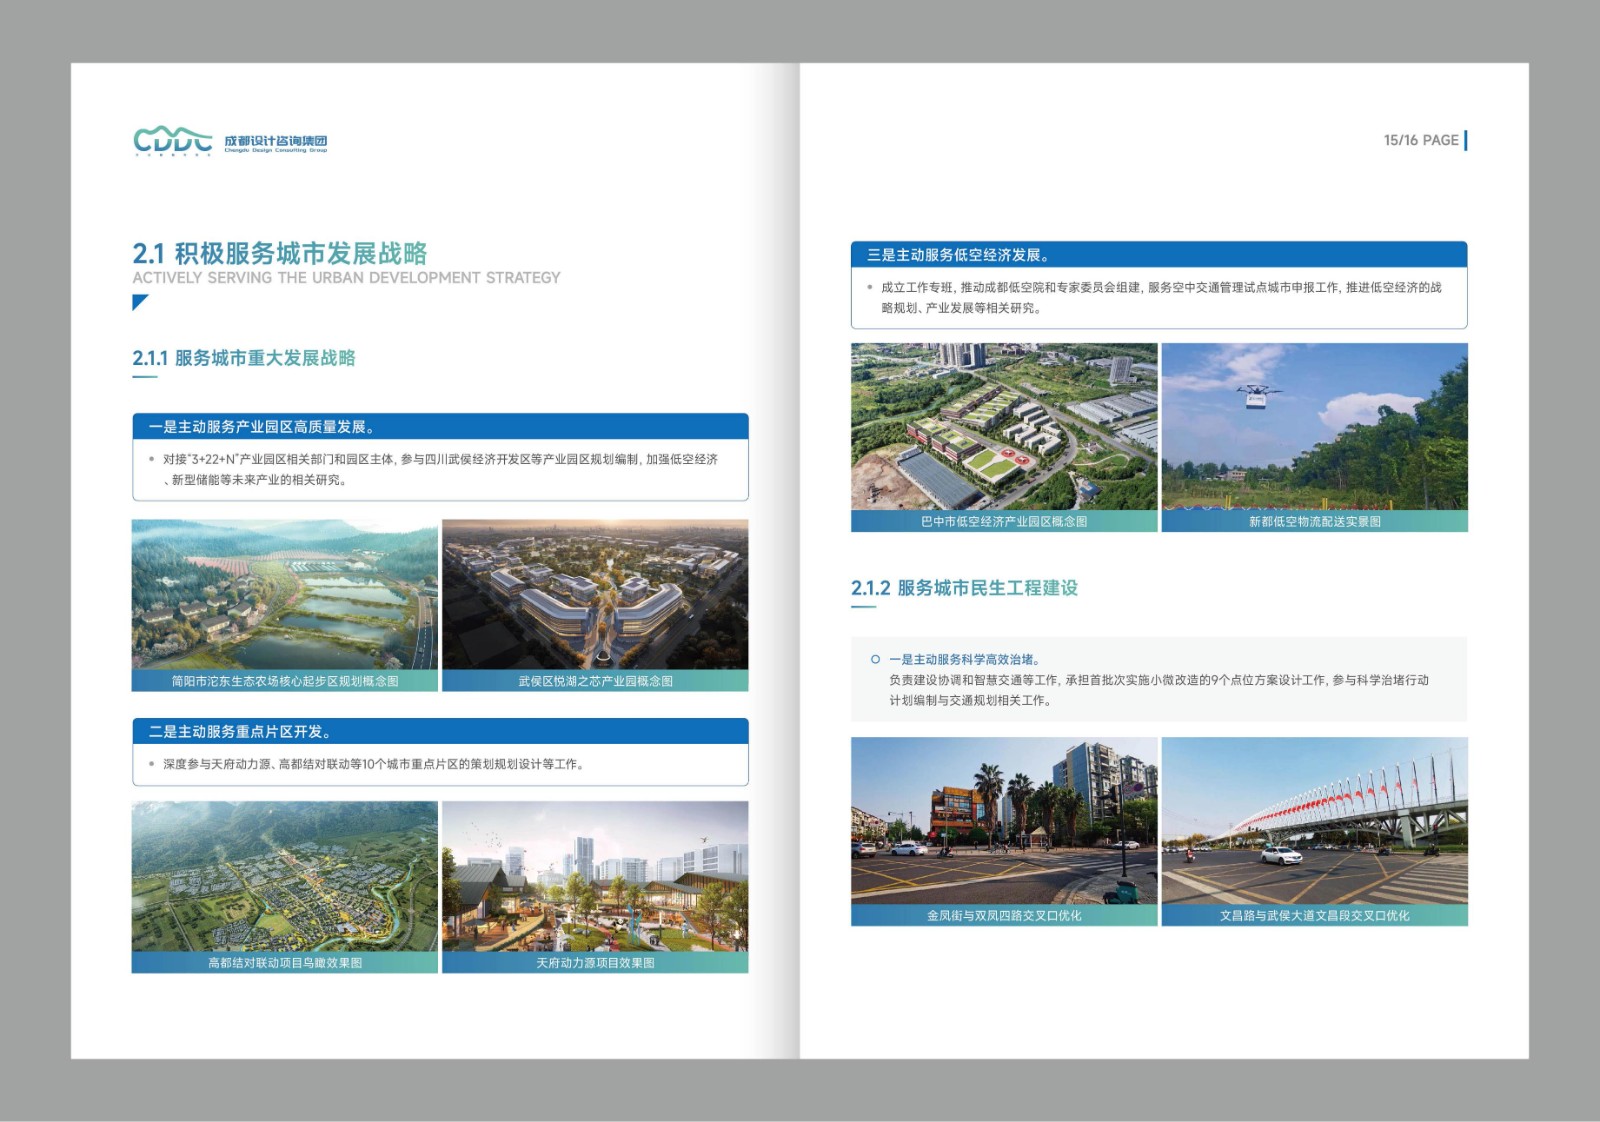Open the 天府动力源 project rendering image
The height and width of the screenshot is (1122, 1600).
595,877
